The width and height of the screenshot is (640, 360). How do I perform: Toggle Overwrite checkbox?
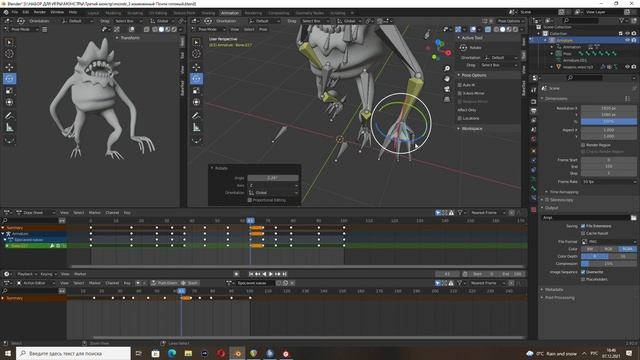[x=583, y=272]
